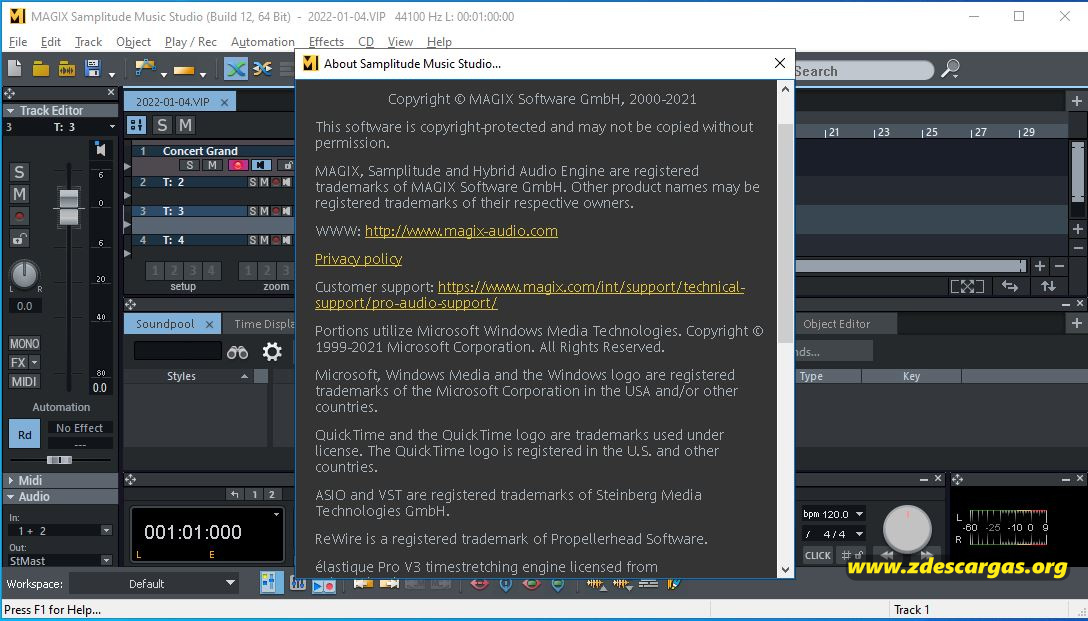Click the speaker monitoring icon in Track Editor
1088x621 pixels.
(101, 149)
